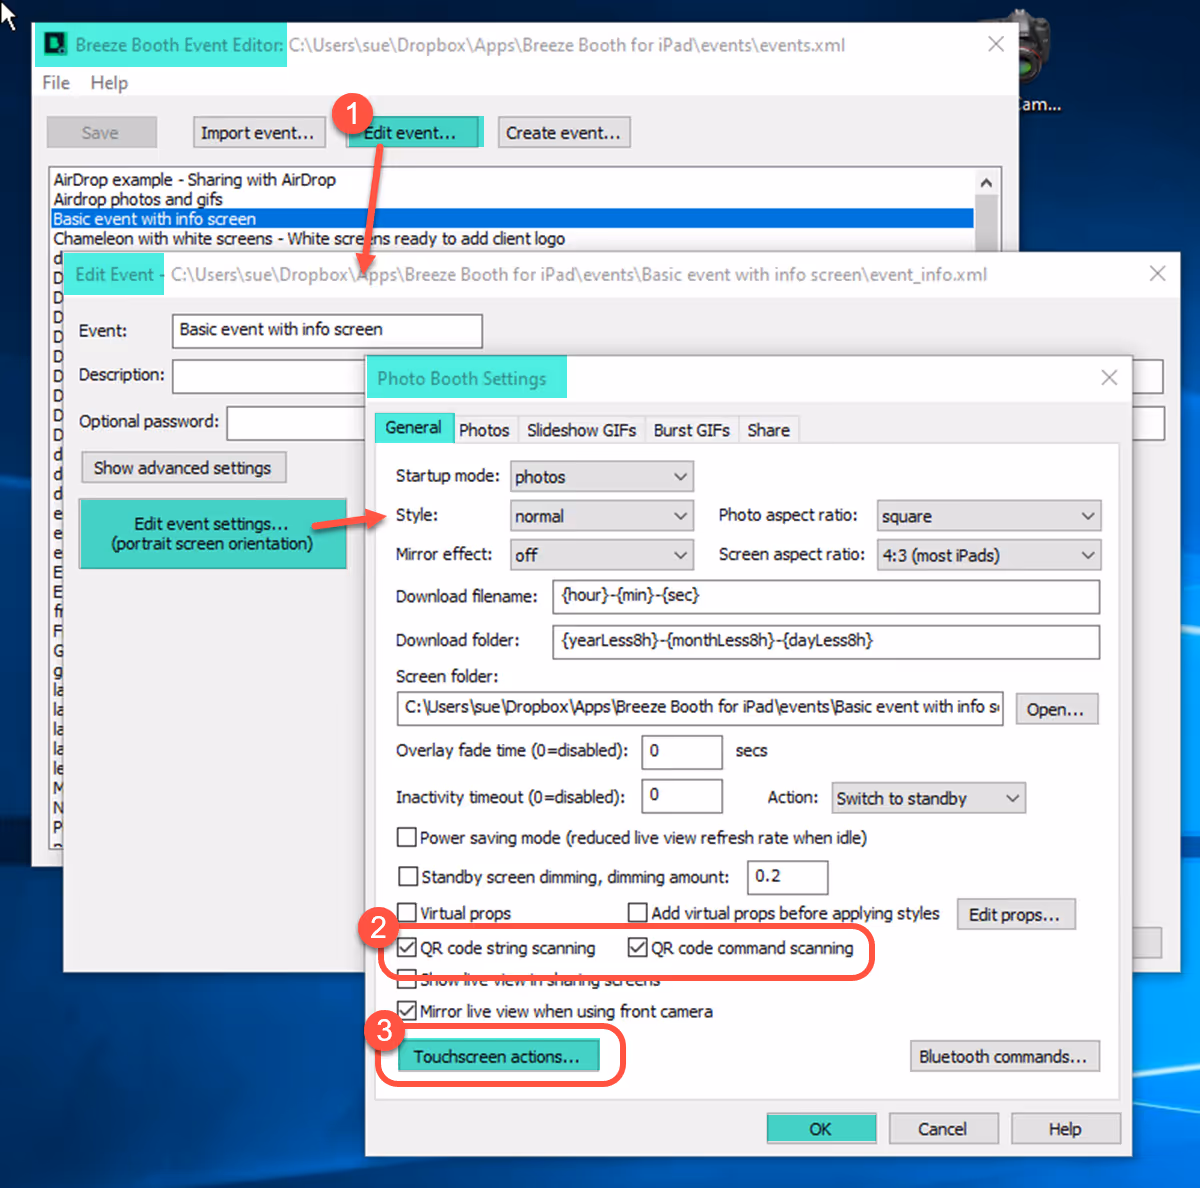The image size is (1200, 1188).
Task: Open the Mirror effect dropdown
Action: click(x=602, y=555)
